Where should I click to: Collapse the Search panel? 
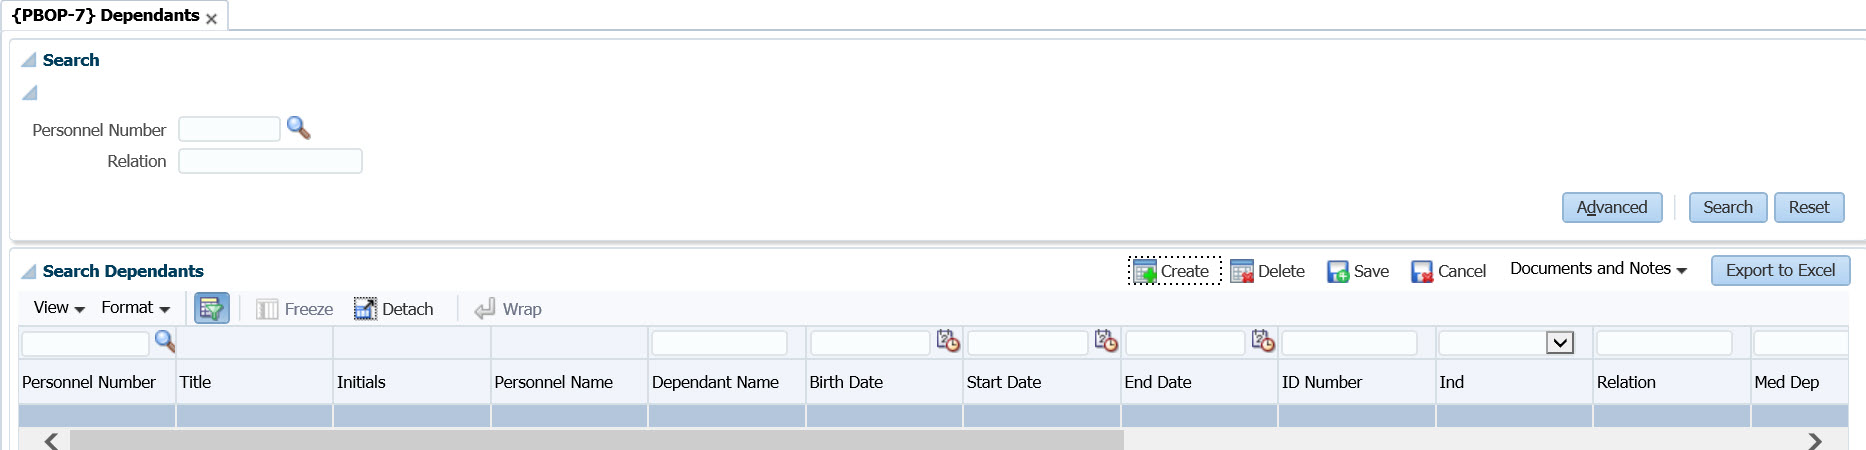coord(29,60)
